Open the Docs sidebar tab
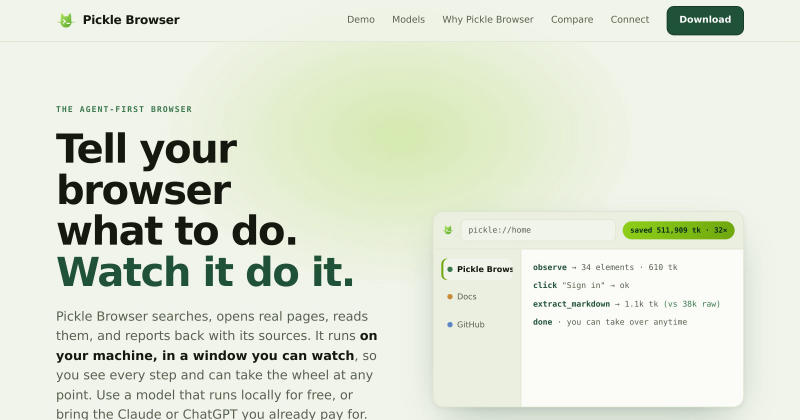The image size is (800, 420). tap(478, 297)
